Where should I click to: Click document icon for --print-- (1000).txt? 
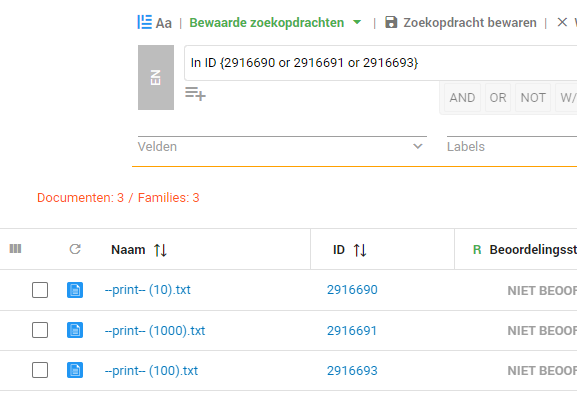(x=75, y=330)
